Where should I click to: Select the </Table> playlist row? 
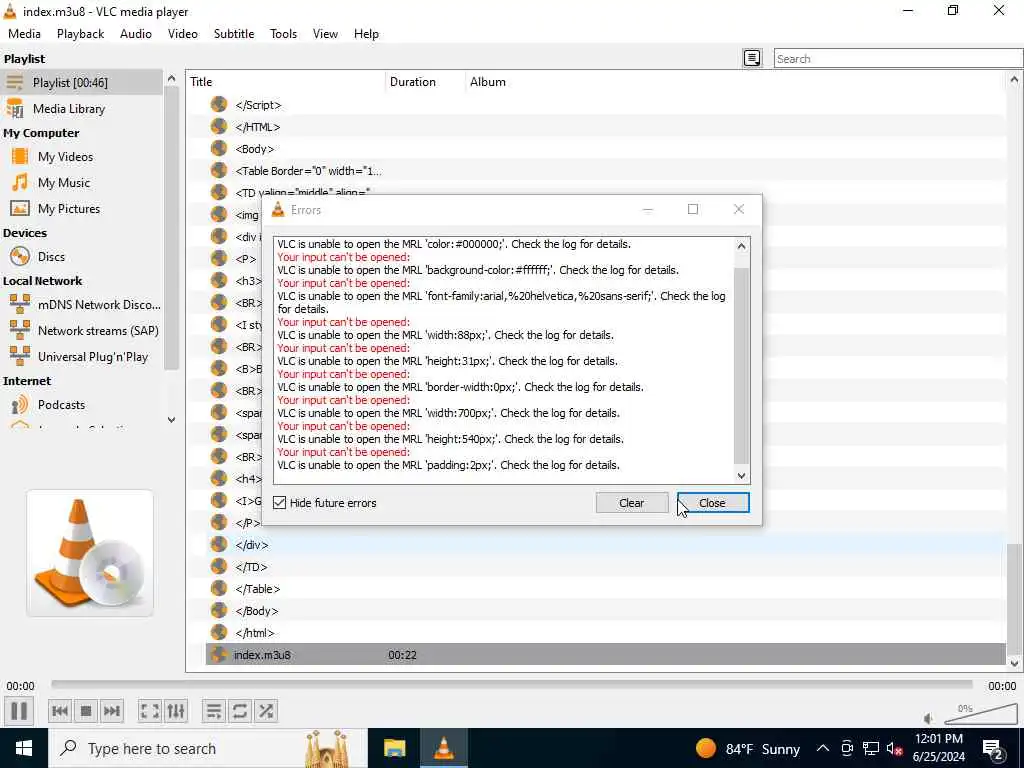coord(605,588)
